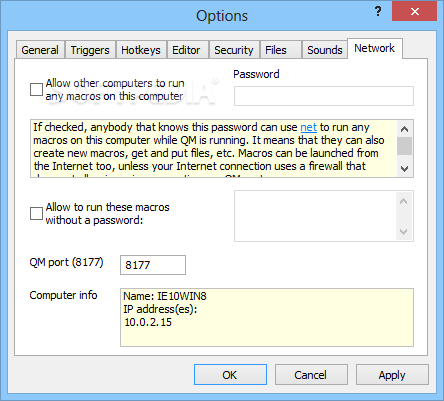
Task: Open the Triggers tab
Action: pyautogui.click(x=90, y=50)
